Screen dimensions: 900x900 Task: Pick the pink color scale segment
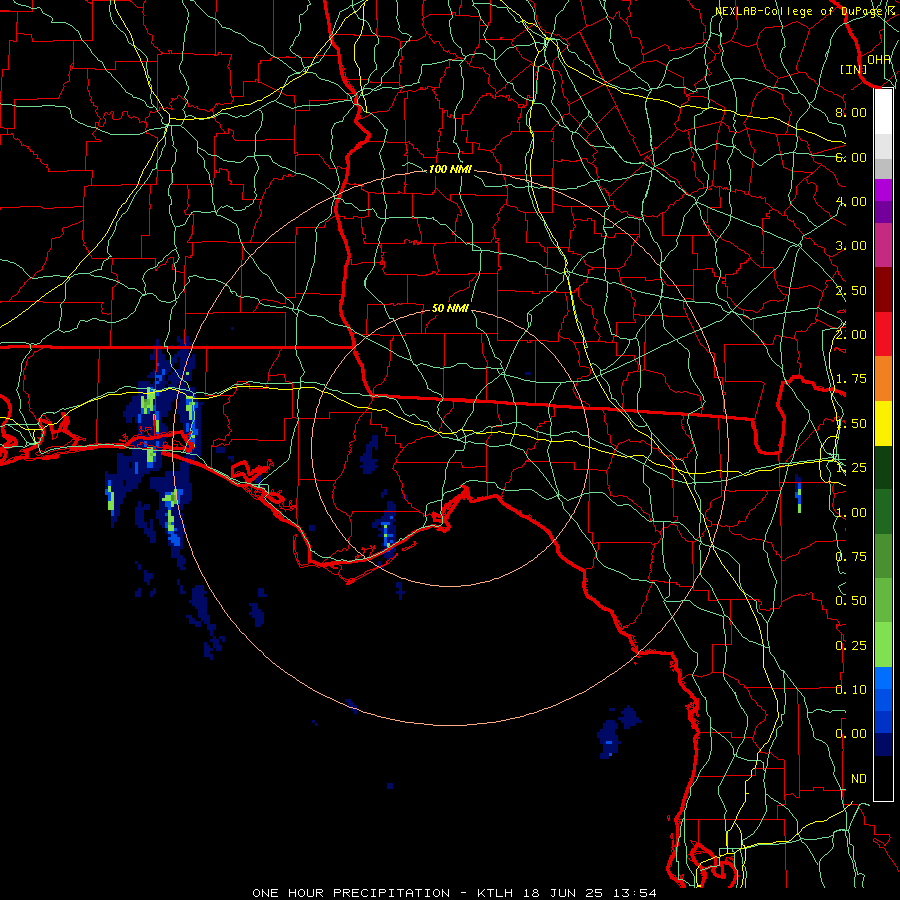click(883, 245)
